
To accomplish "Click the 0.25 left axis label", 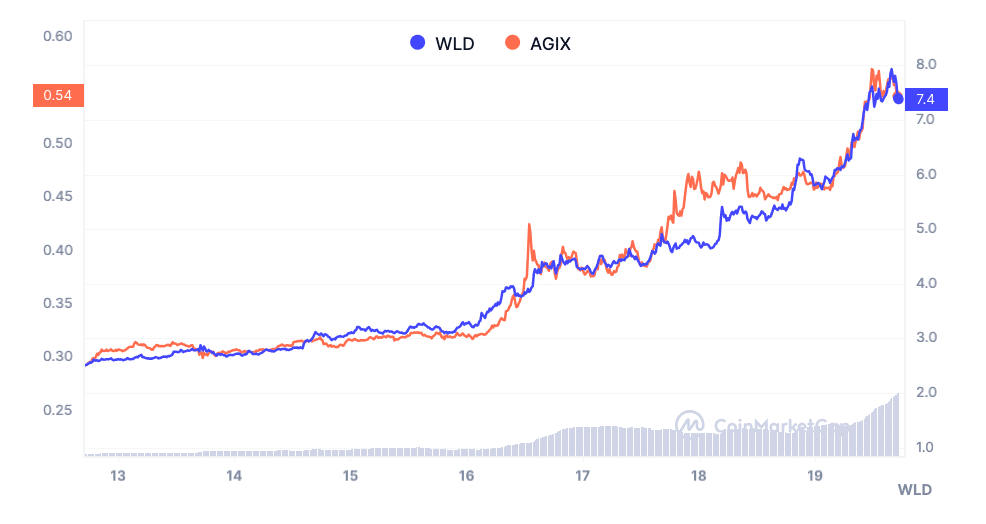I will [58, 410].
